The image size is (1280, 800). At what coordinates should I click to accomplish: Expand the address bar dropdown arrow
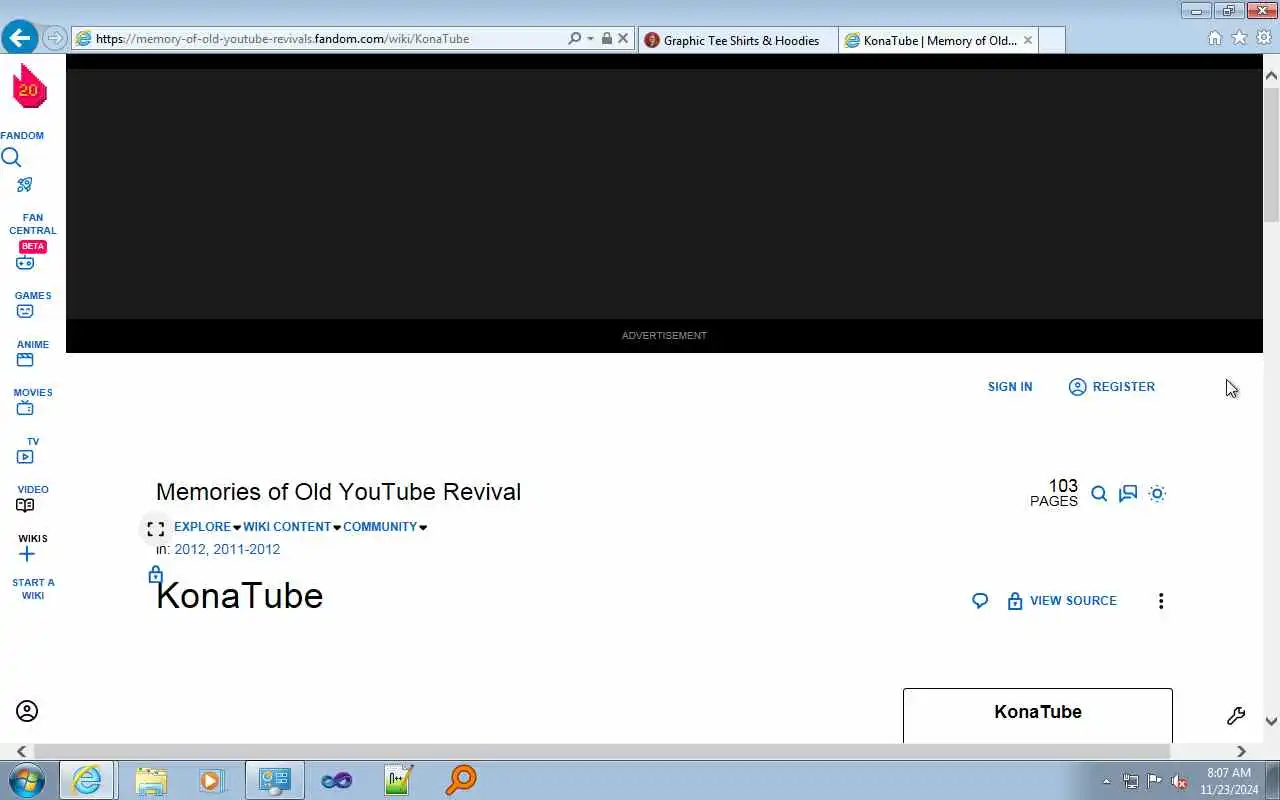pos(590,38)
